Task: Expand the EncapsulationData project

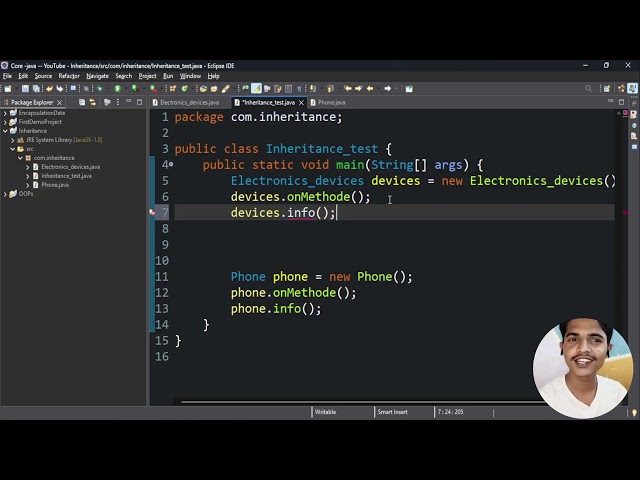Action: (x=5, y=113)
